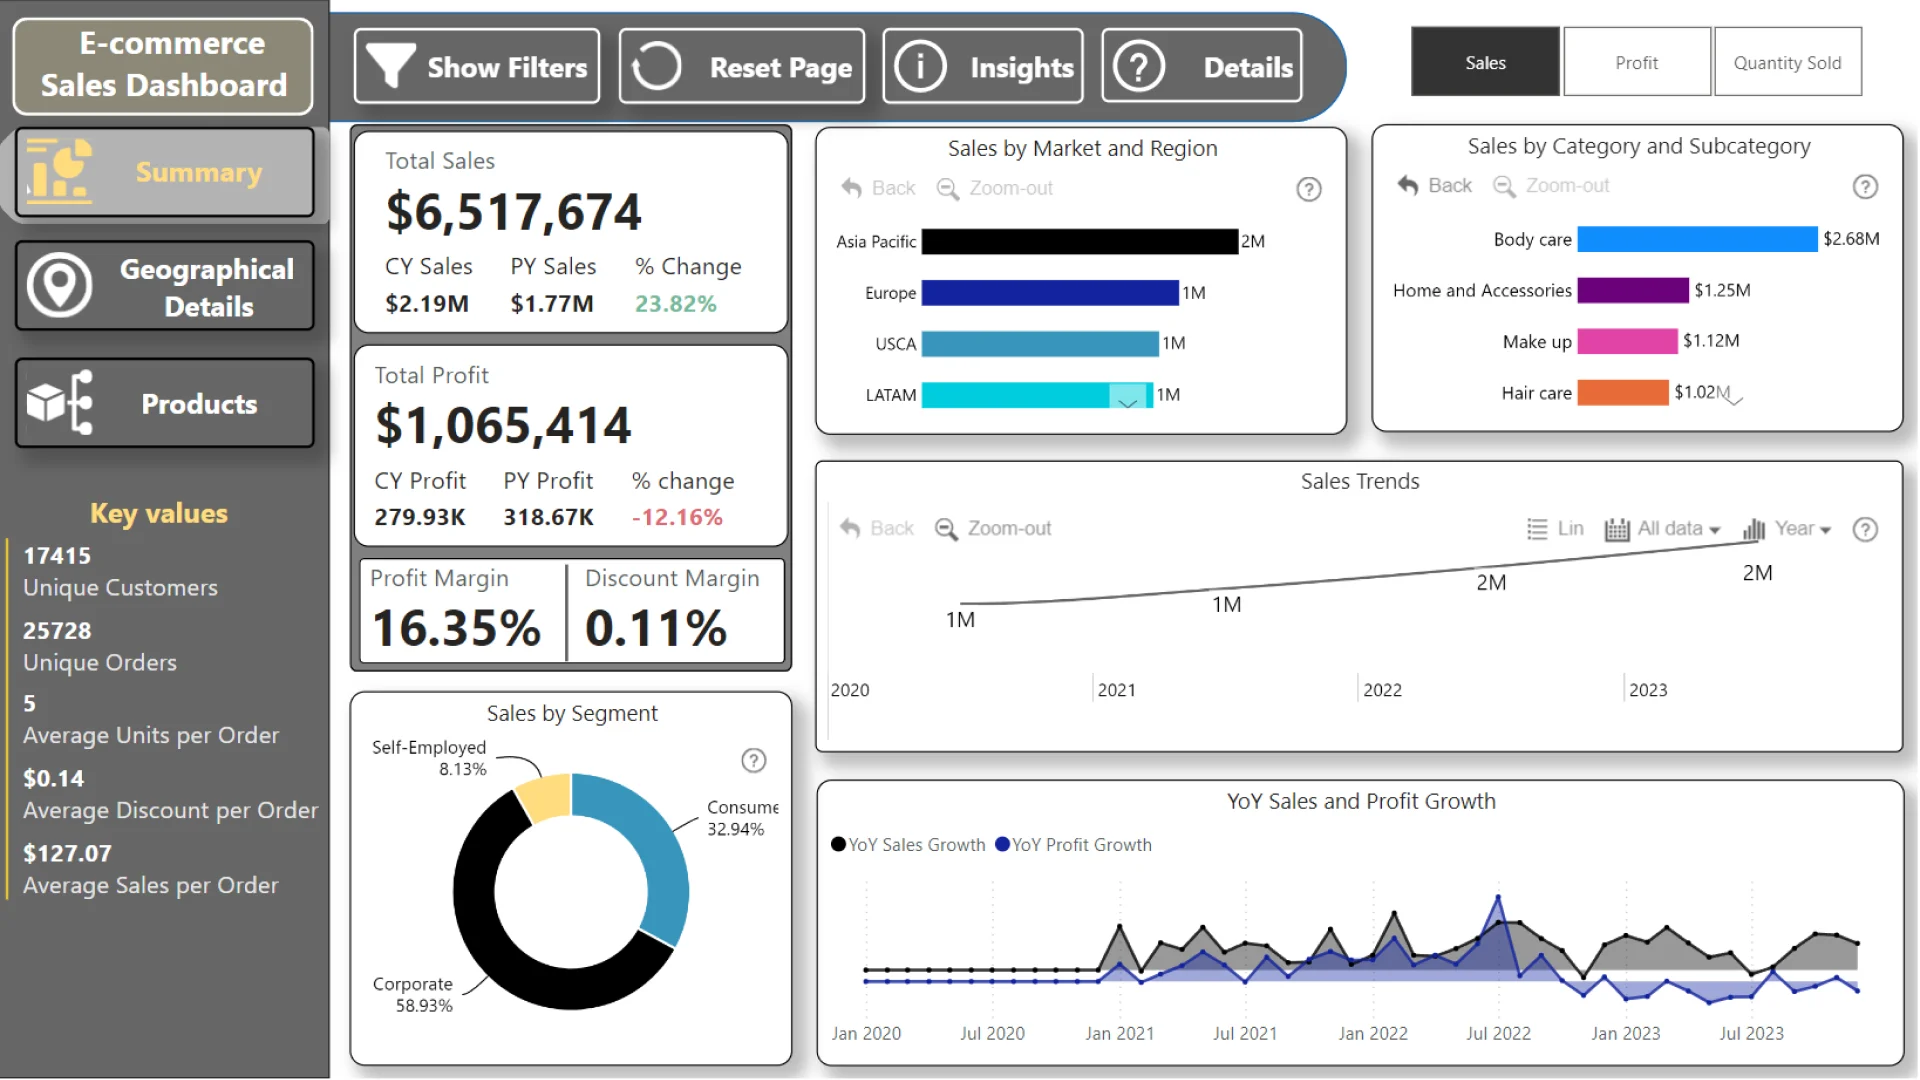
Task: Open help icon in Sales by Segment chart
Action: click(753, 761)
